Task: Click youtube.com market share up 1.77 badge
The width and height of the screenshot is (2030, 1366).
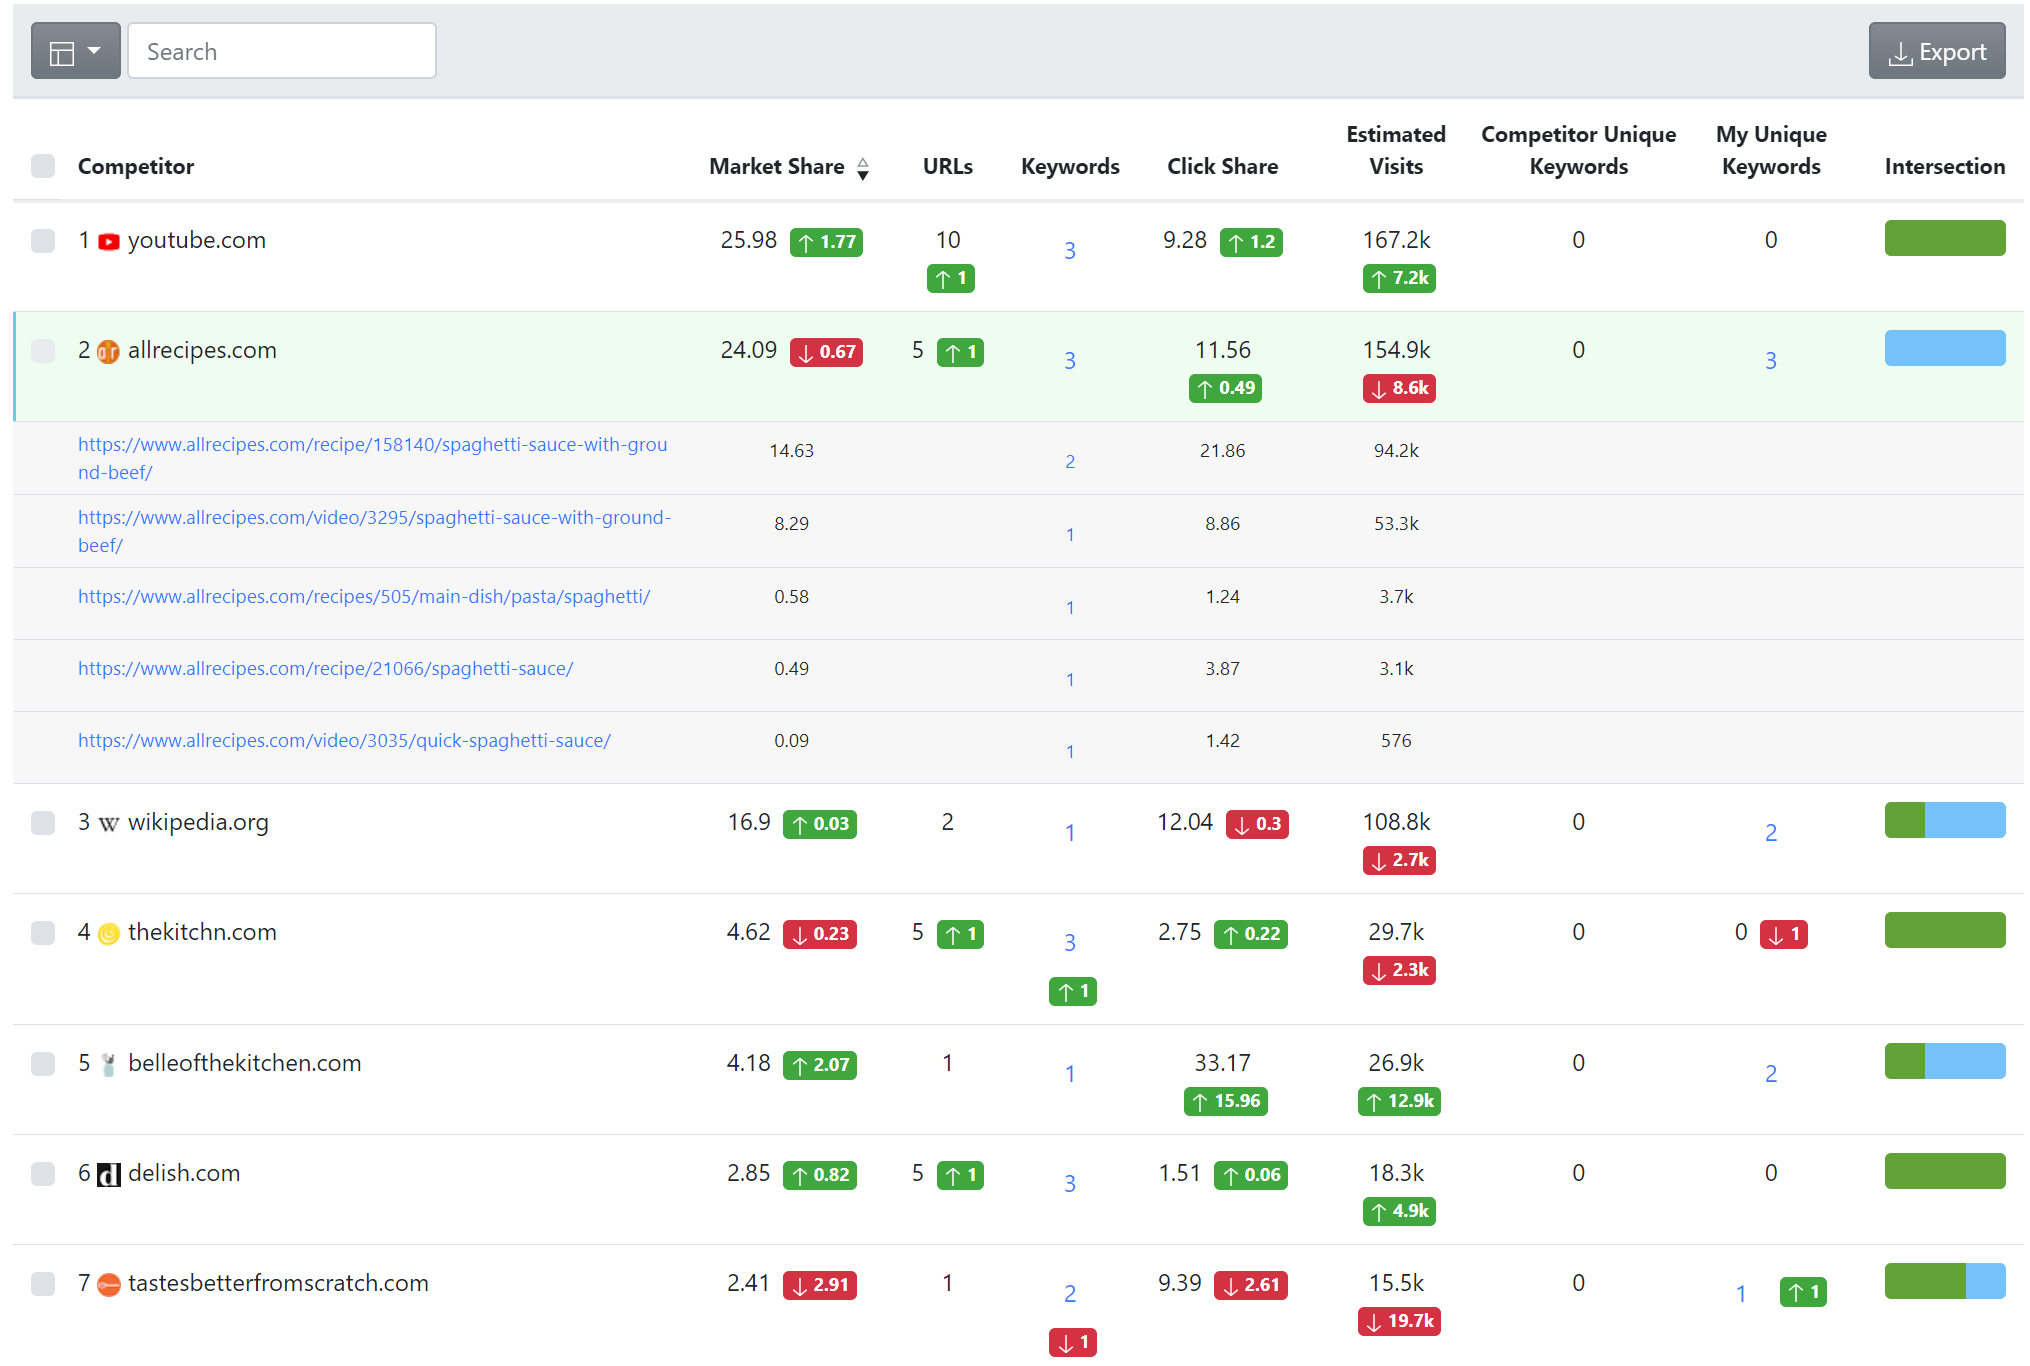Action: pos(826,242)
